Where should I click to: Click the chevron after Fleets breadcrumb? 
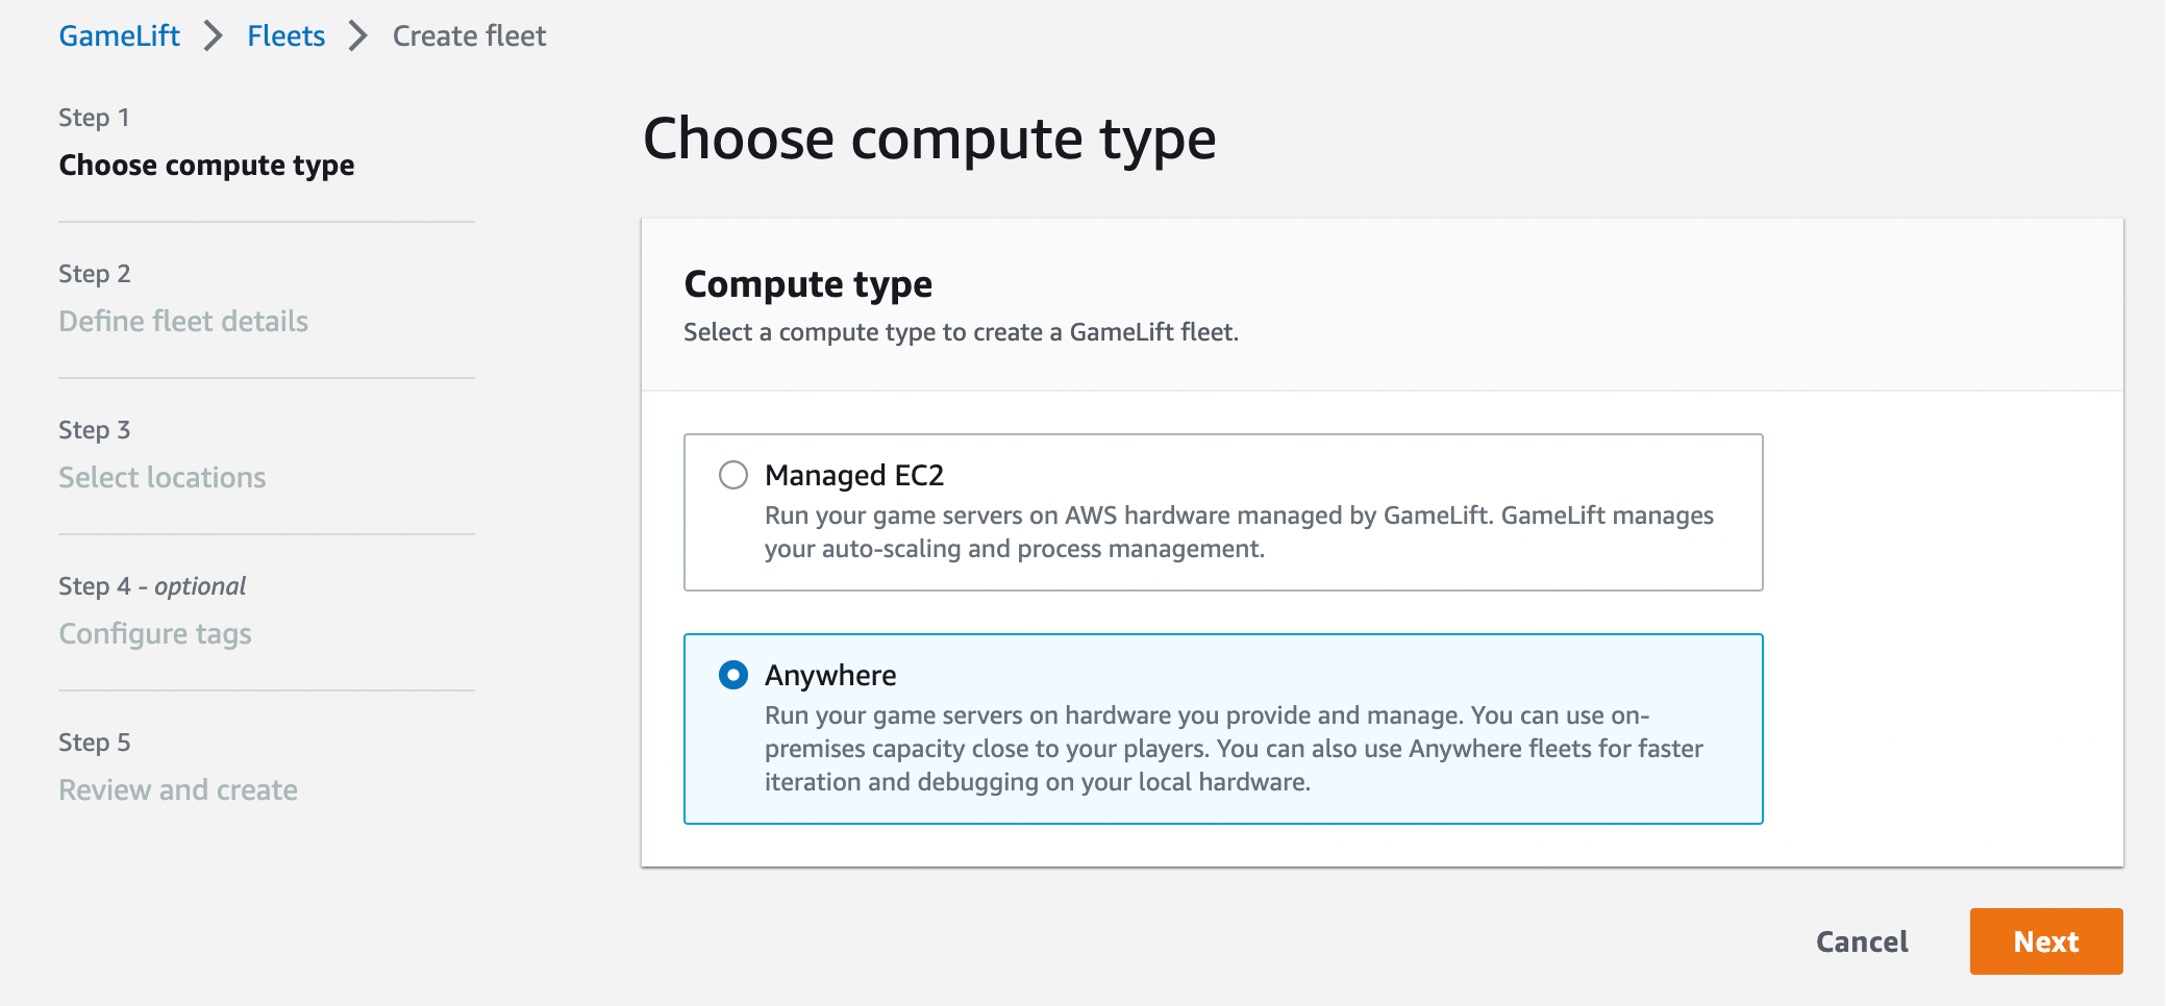click(x=358, y=36)
